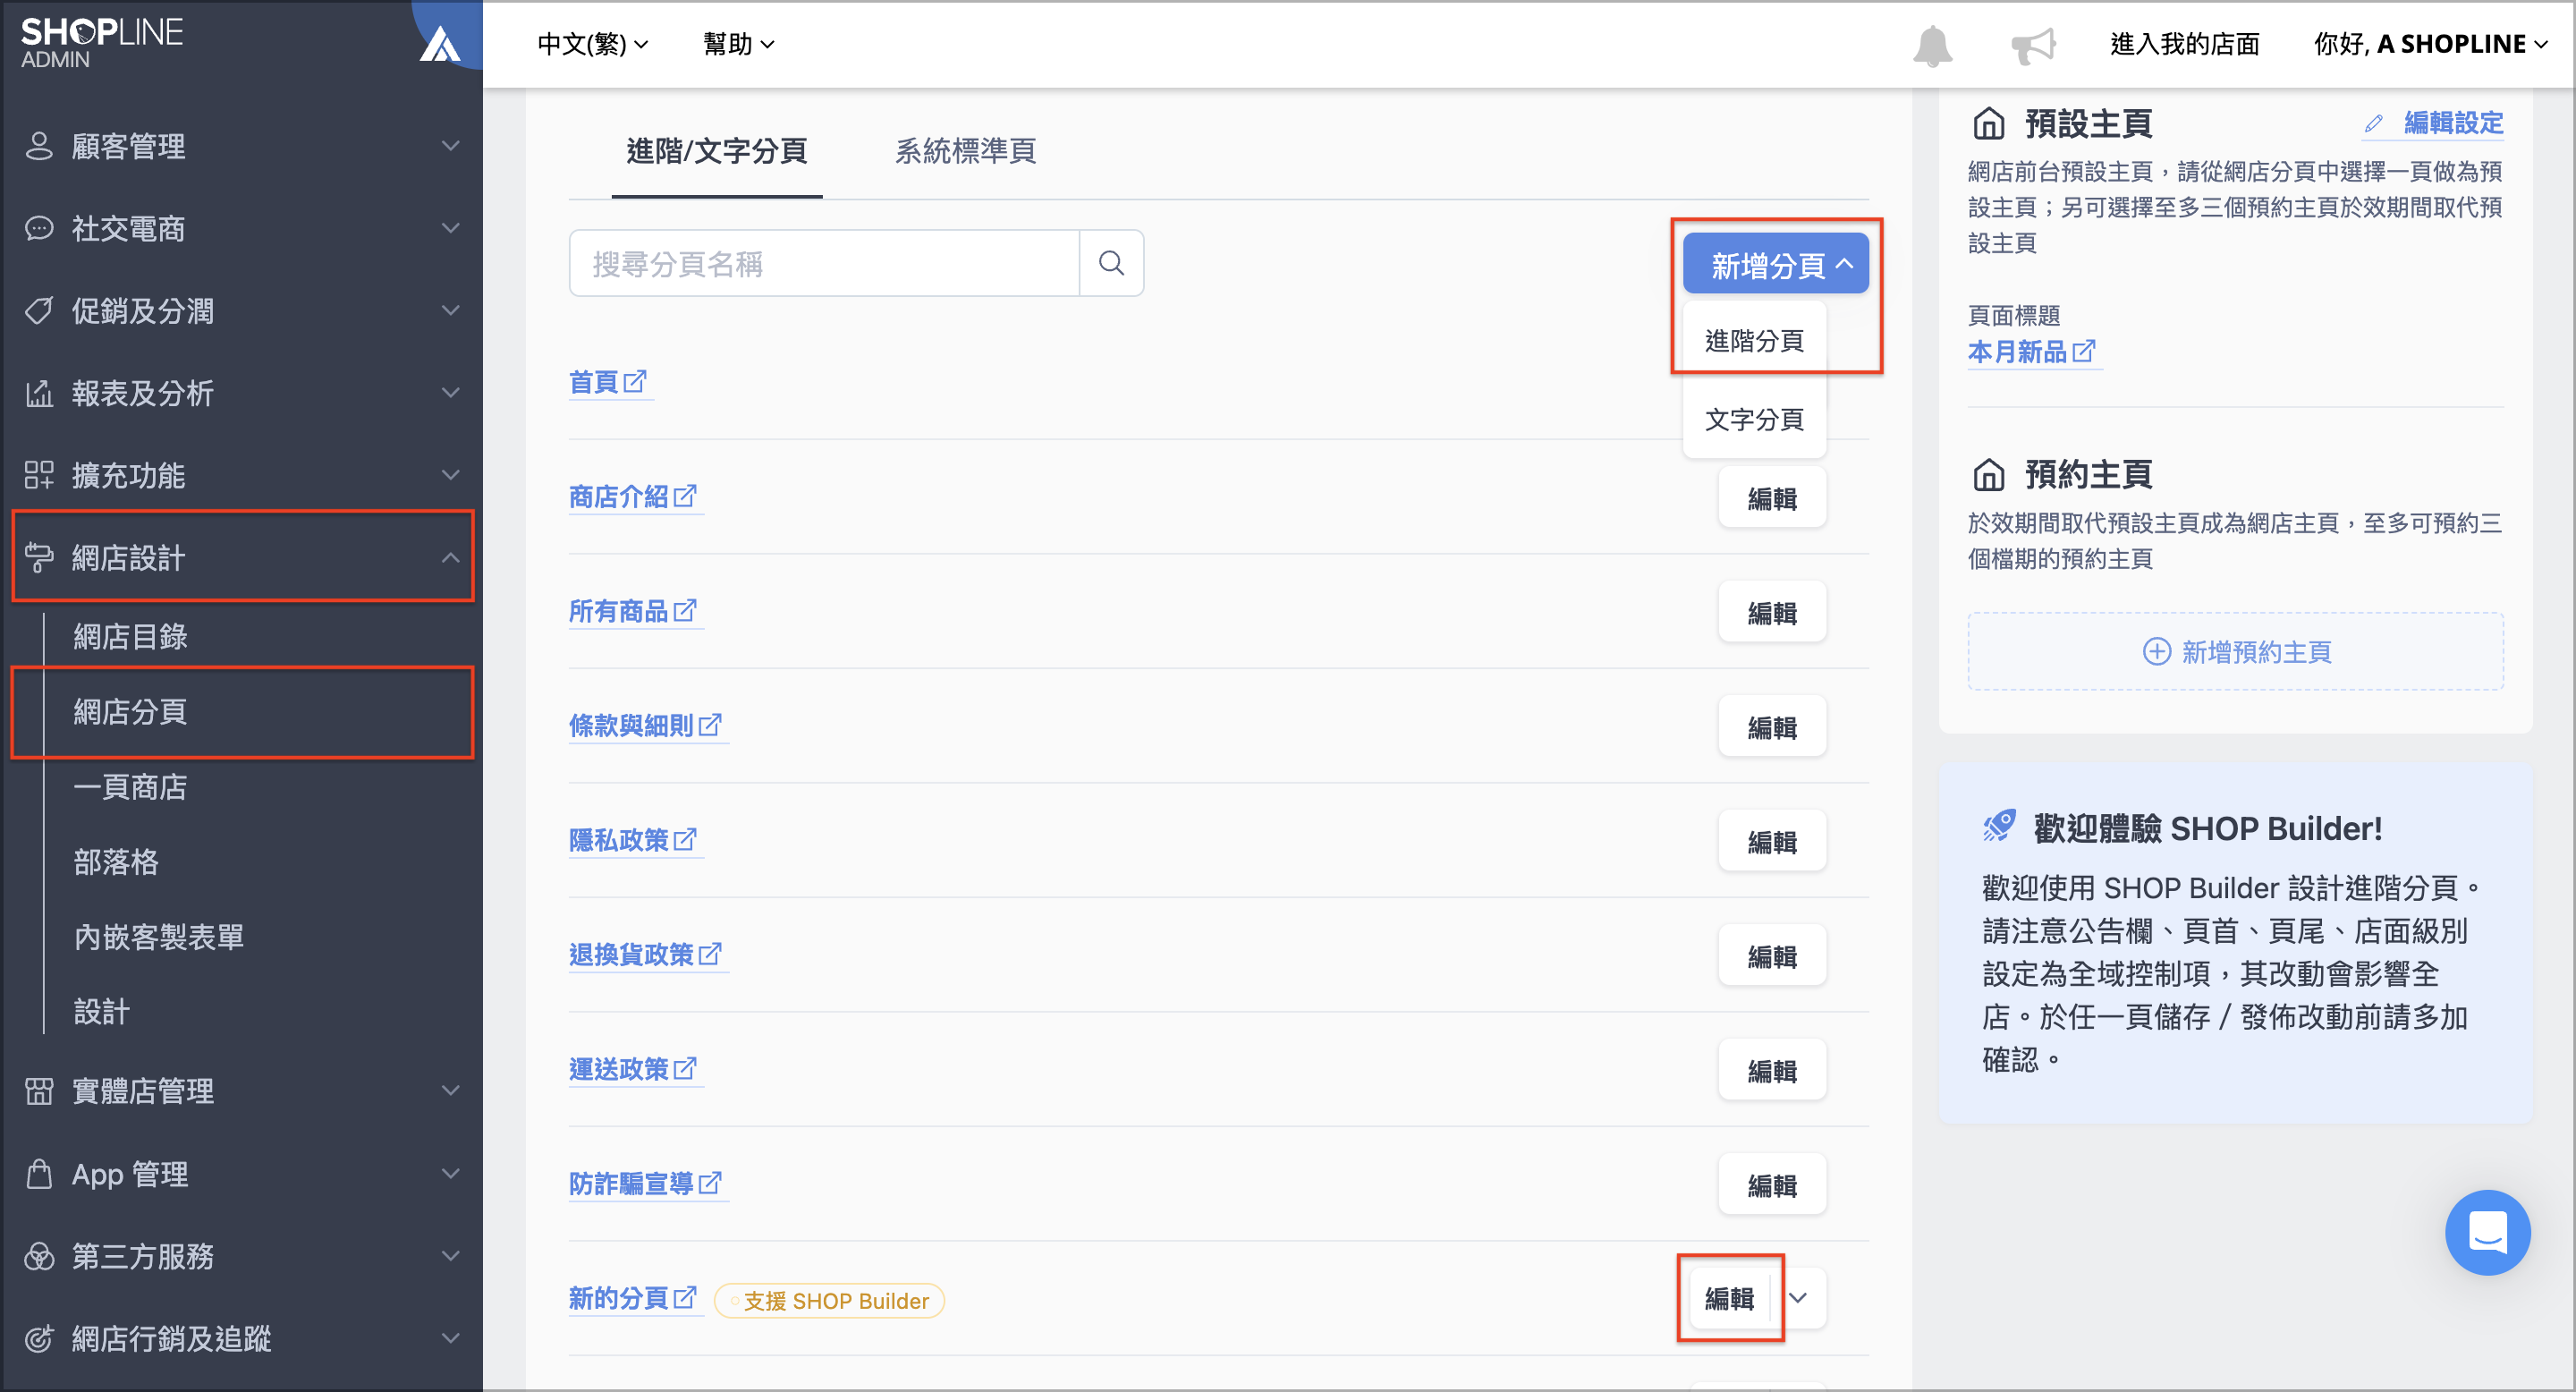Click the 第三方服務 icon
The height and width of the screenshot is (1392, 2576).
(x=38, y=1255)
